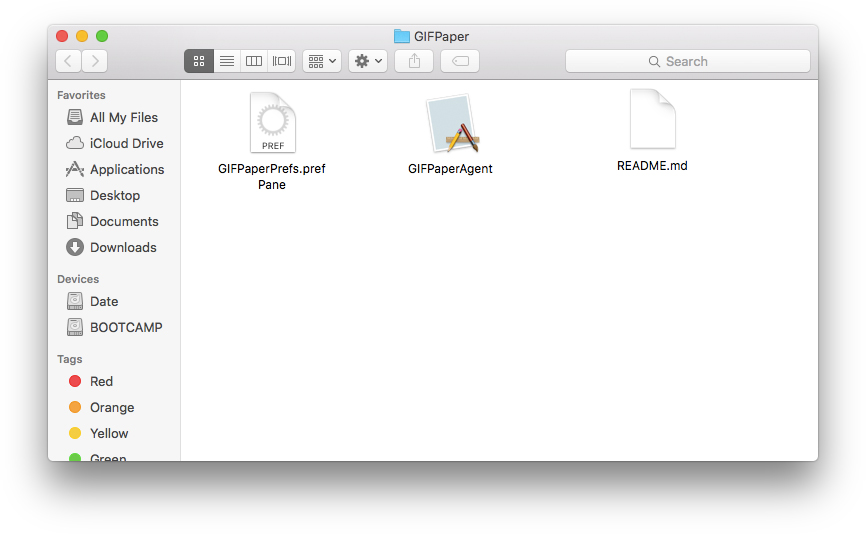This screenshot has height=534, width=866.
Task: Select Downloads in the sidebar
Action: pos(123,248)
